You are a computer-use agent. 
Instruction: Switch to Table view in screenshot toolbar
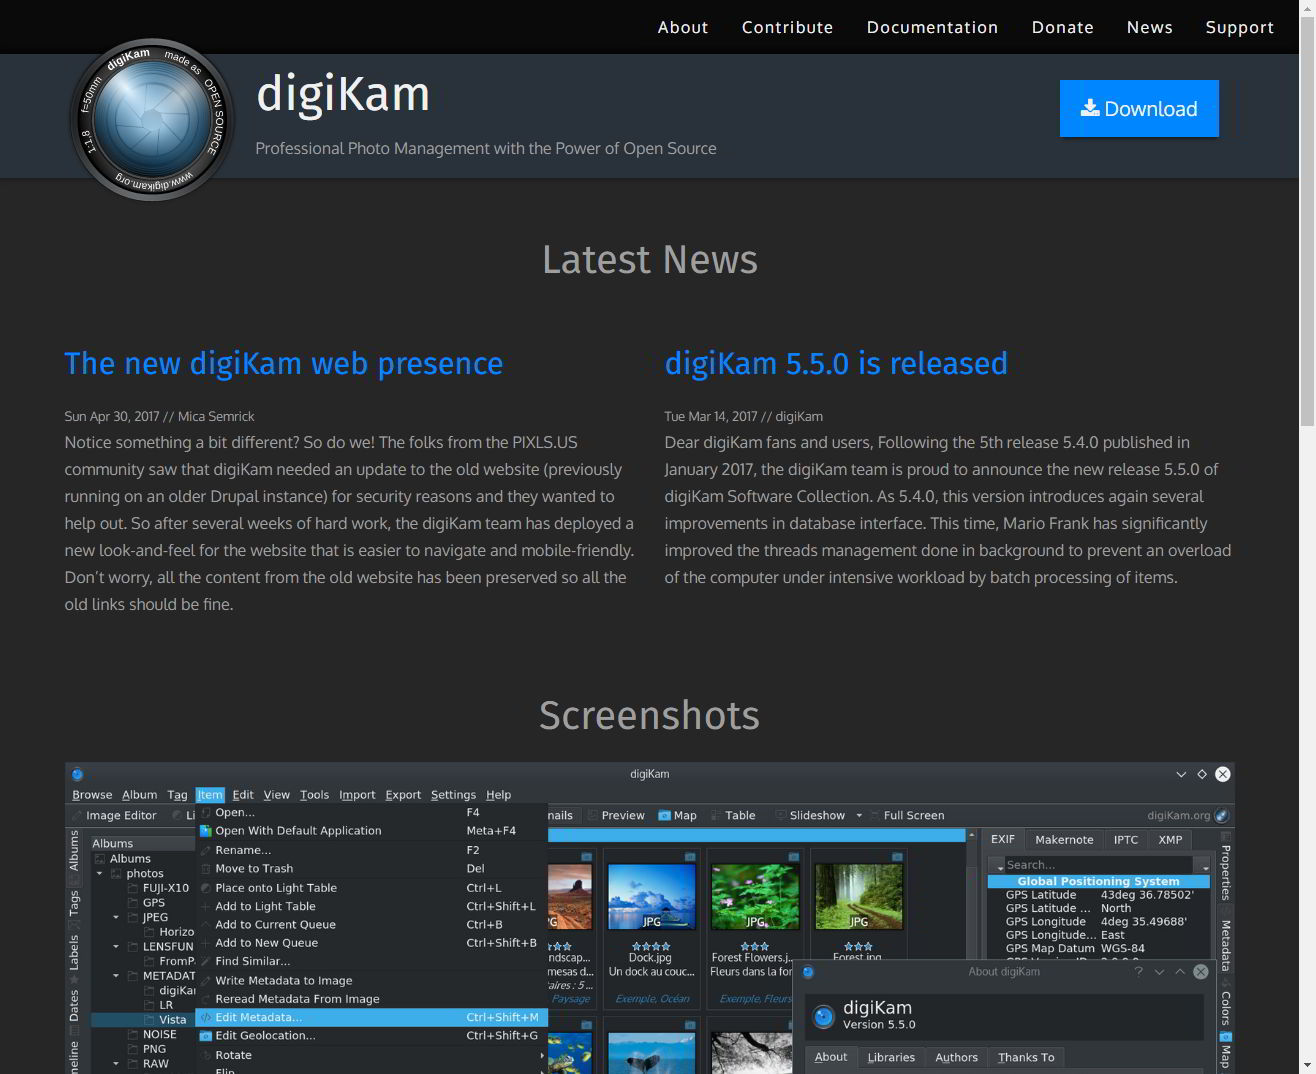pyautogui.click(x=733, y=816)
